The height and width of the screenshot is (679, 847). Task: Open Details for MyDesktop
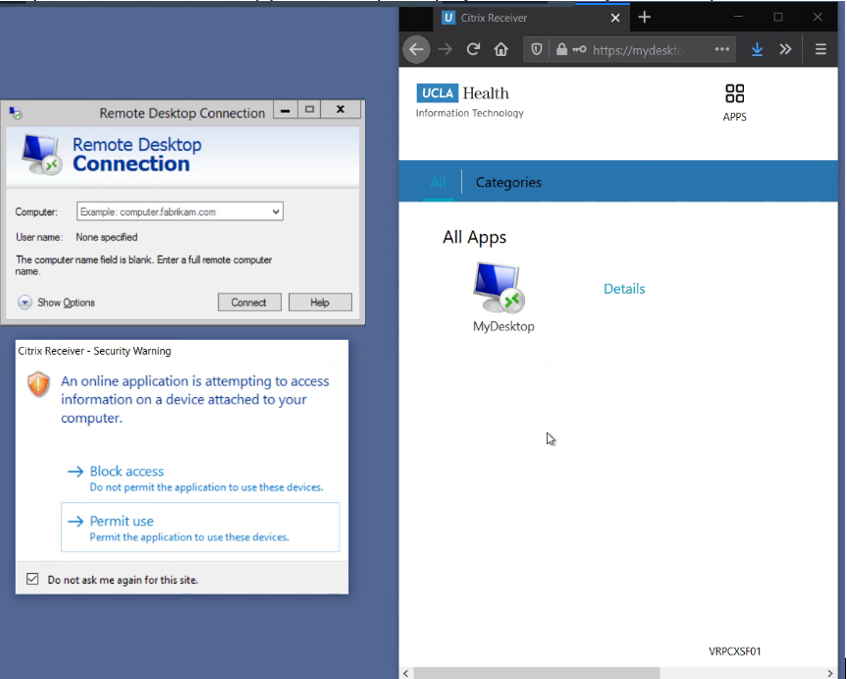click(x=624, y=289)
